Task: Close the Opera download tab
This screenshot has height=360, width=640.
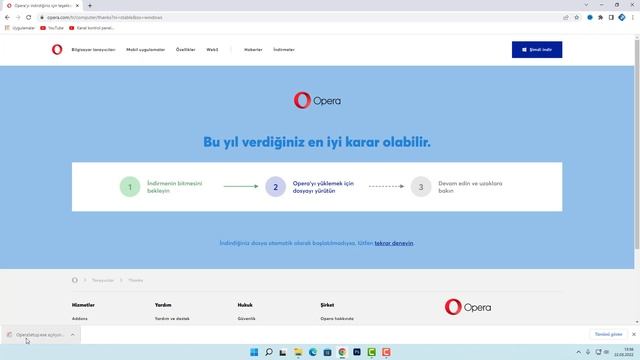Action: pos(77,6)
